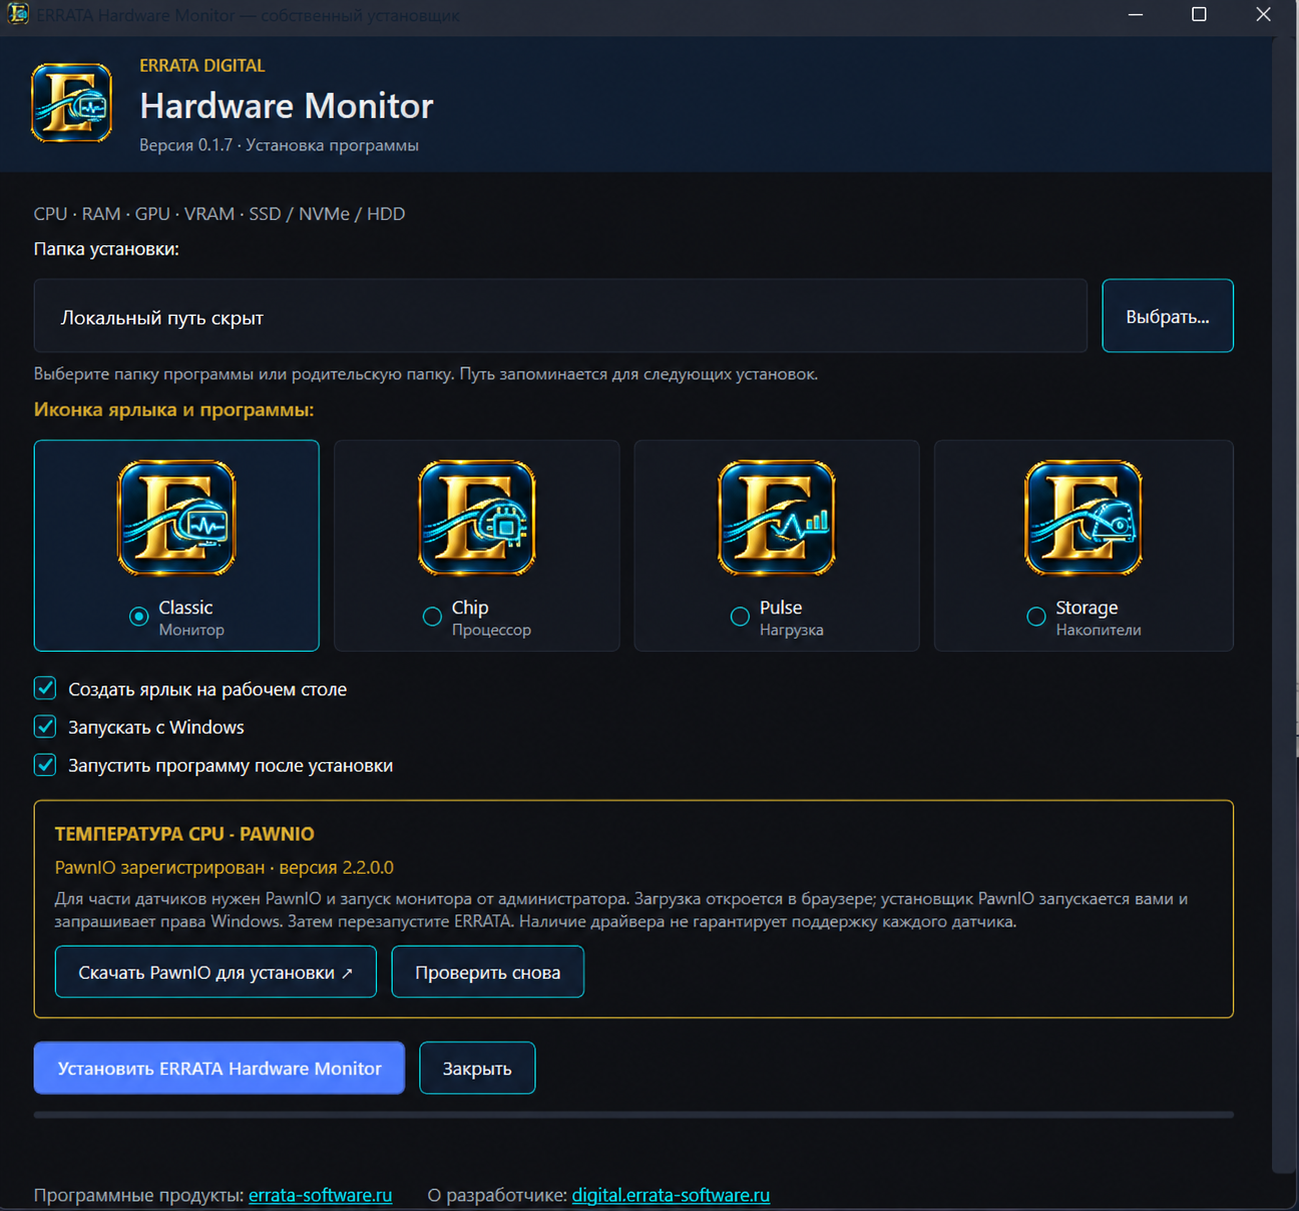Image resolution: width=1299 pixels, height=1211 pixels.
Task: Click the ERRATA Hardware Monitor header logo
Action: [71, 103]
